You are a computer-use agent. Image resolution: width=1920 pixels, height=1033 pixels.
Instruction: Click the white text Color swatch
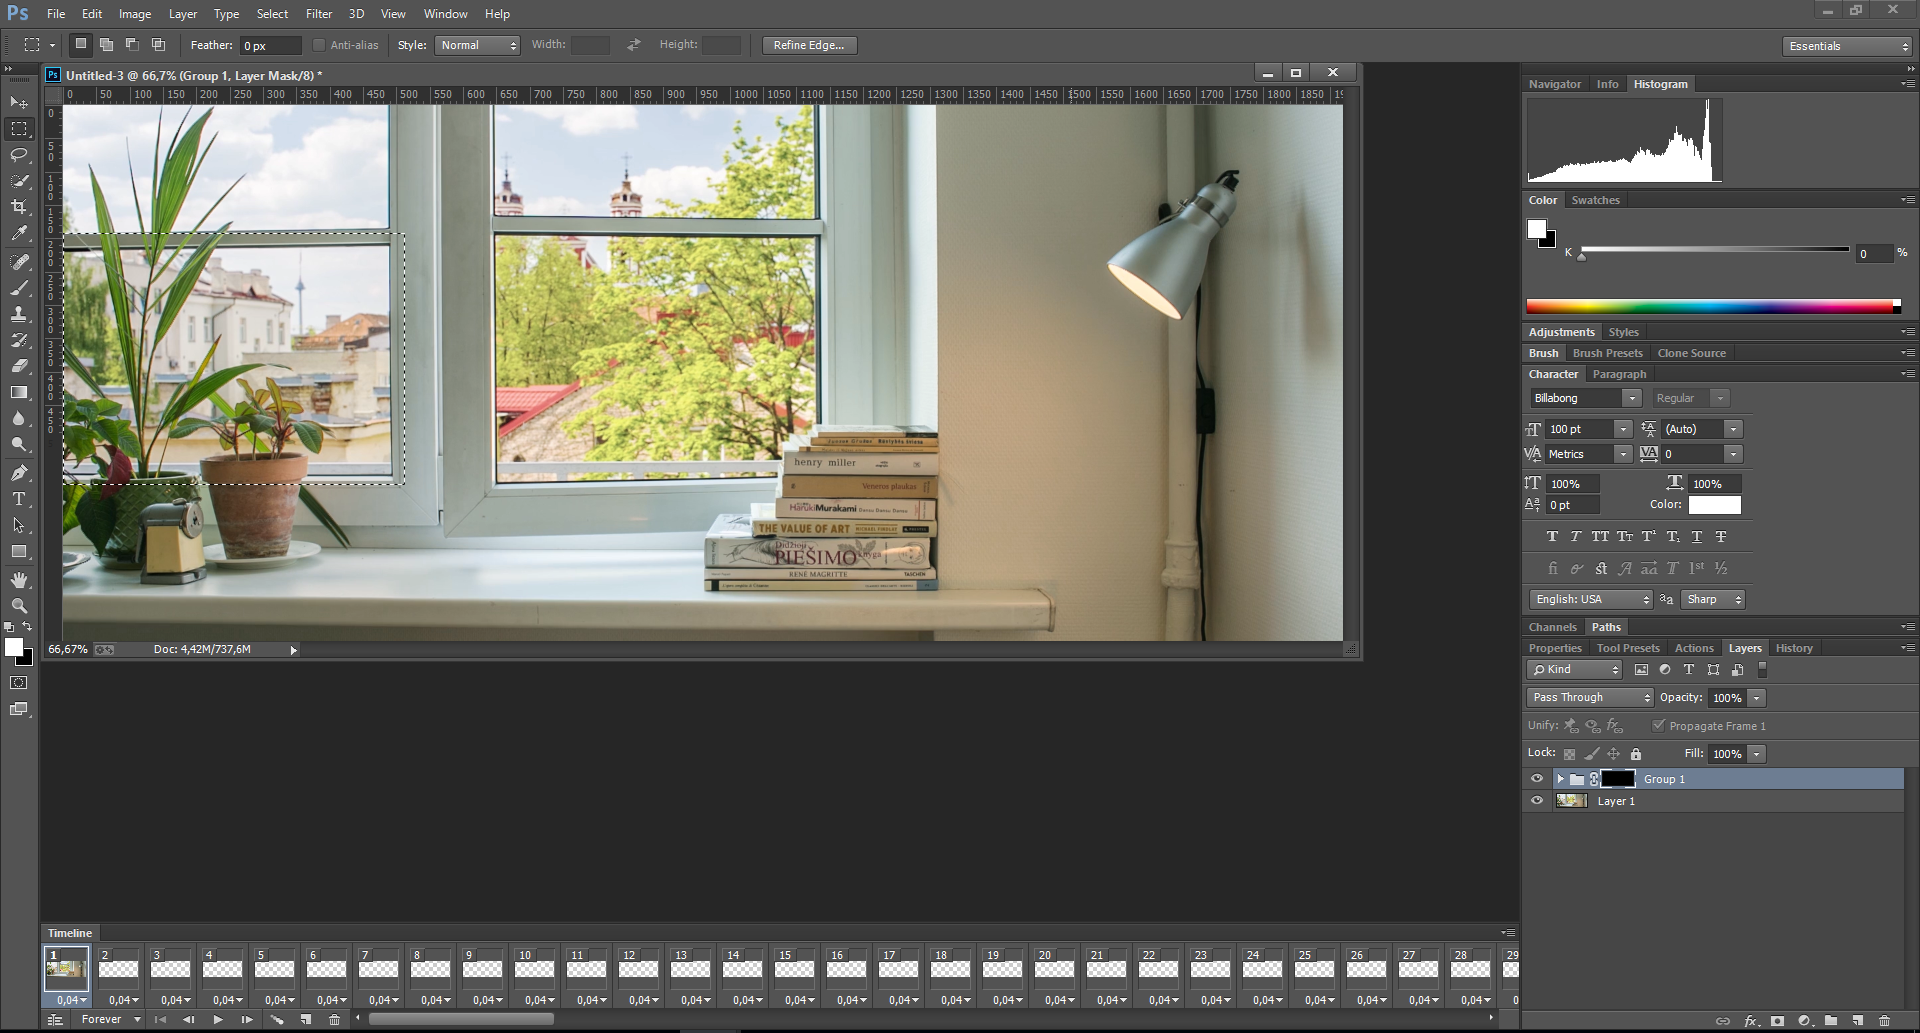point(1714,505)
